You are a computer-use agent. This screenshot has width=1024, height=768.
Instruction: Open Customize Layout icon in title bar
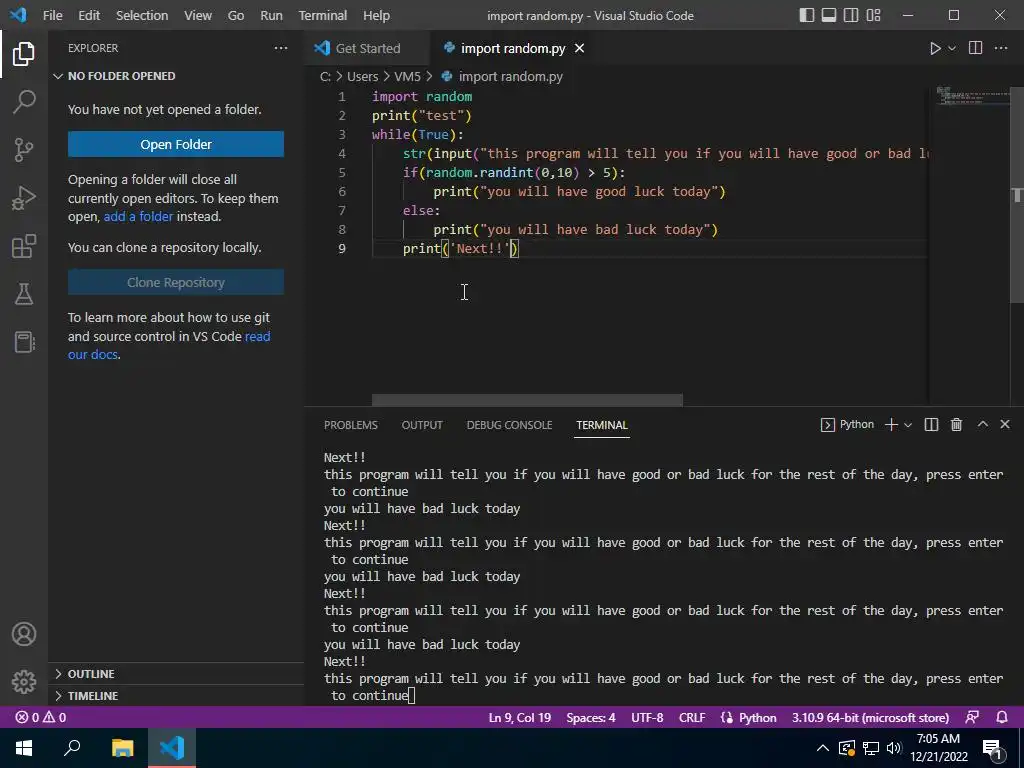[x=873, y=15]
